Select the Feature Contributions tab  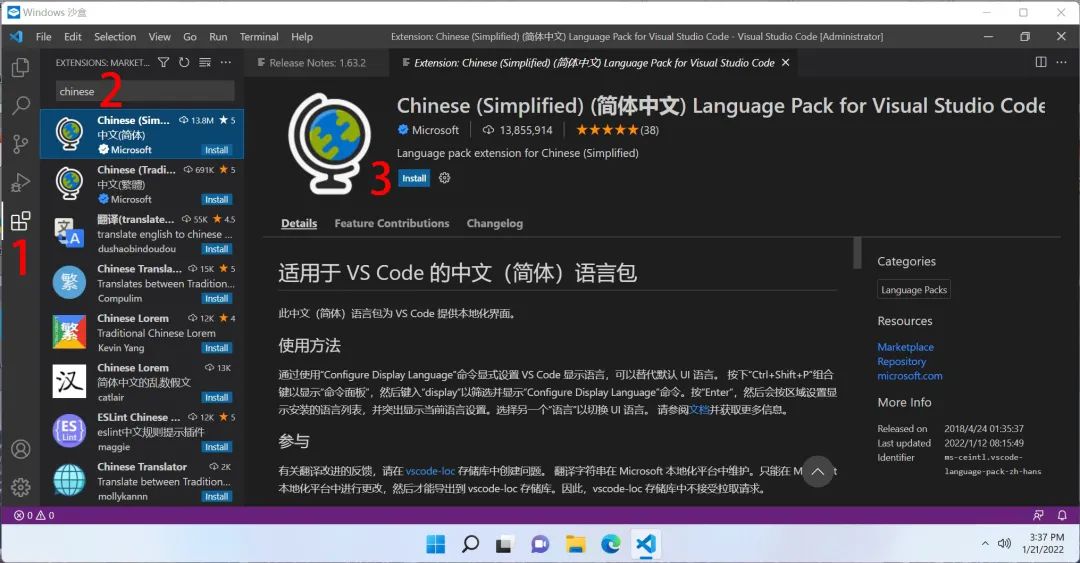point(391,223)
